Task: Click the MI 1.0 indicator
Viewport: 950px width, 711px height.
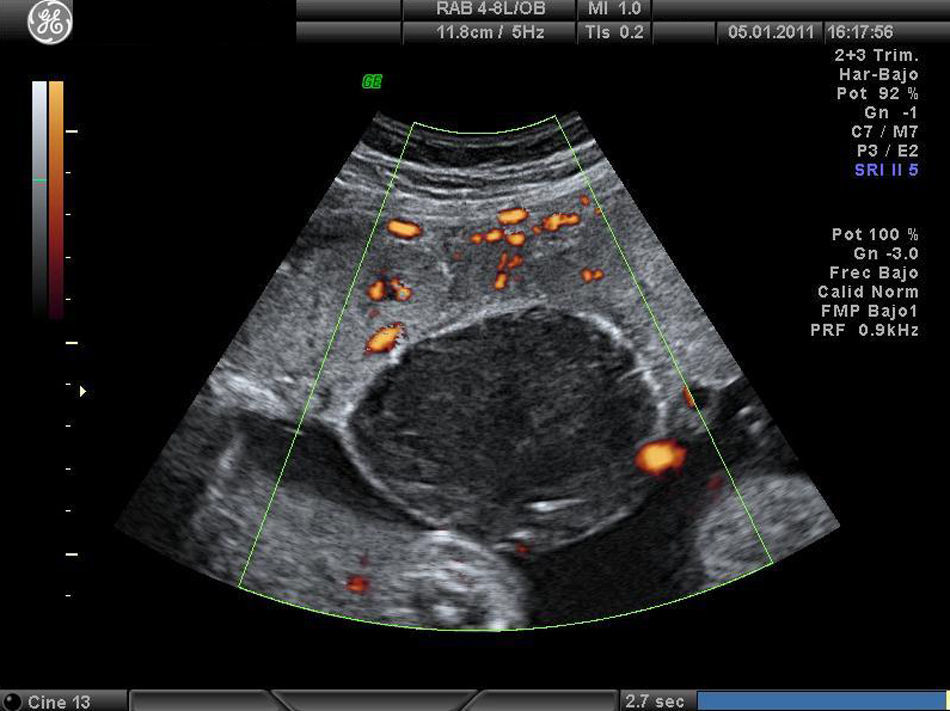Action: [x=613, y=9]
